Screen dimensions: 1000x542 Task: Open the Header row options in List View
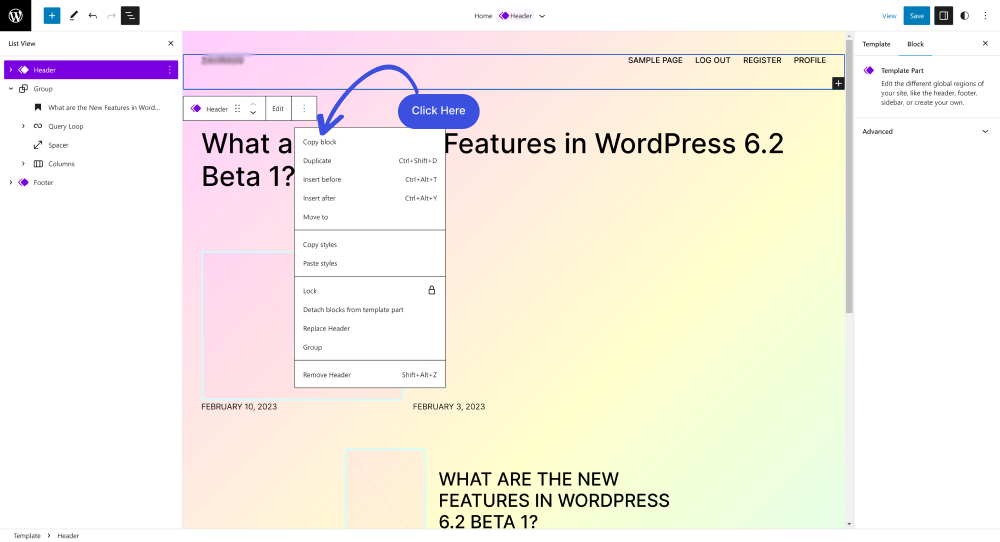(170, 70)
